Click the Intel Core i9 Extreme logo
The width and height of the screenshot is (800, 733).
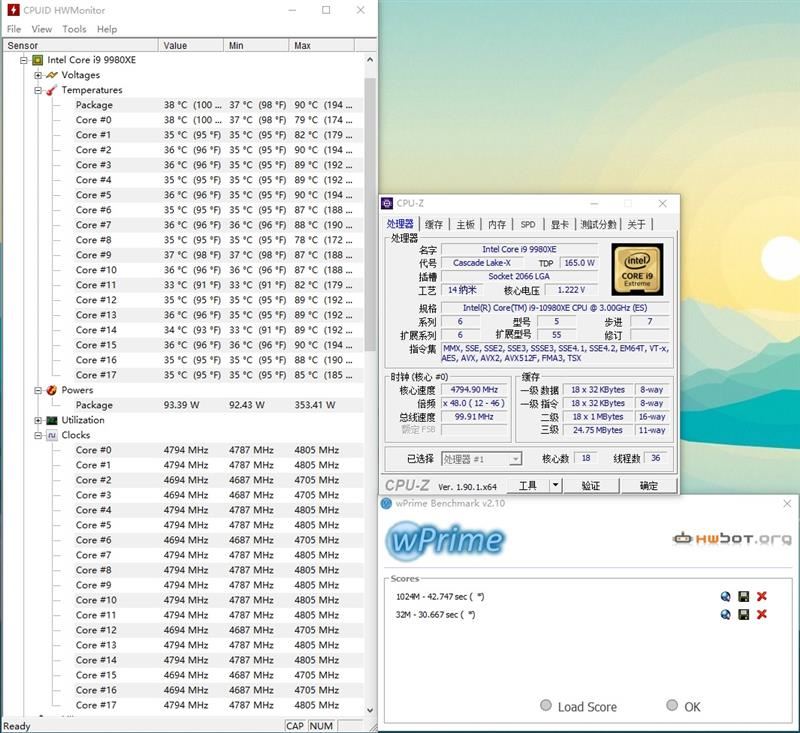coord(637,269)
